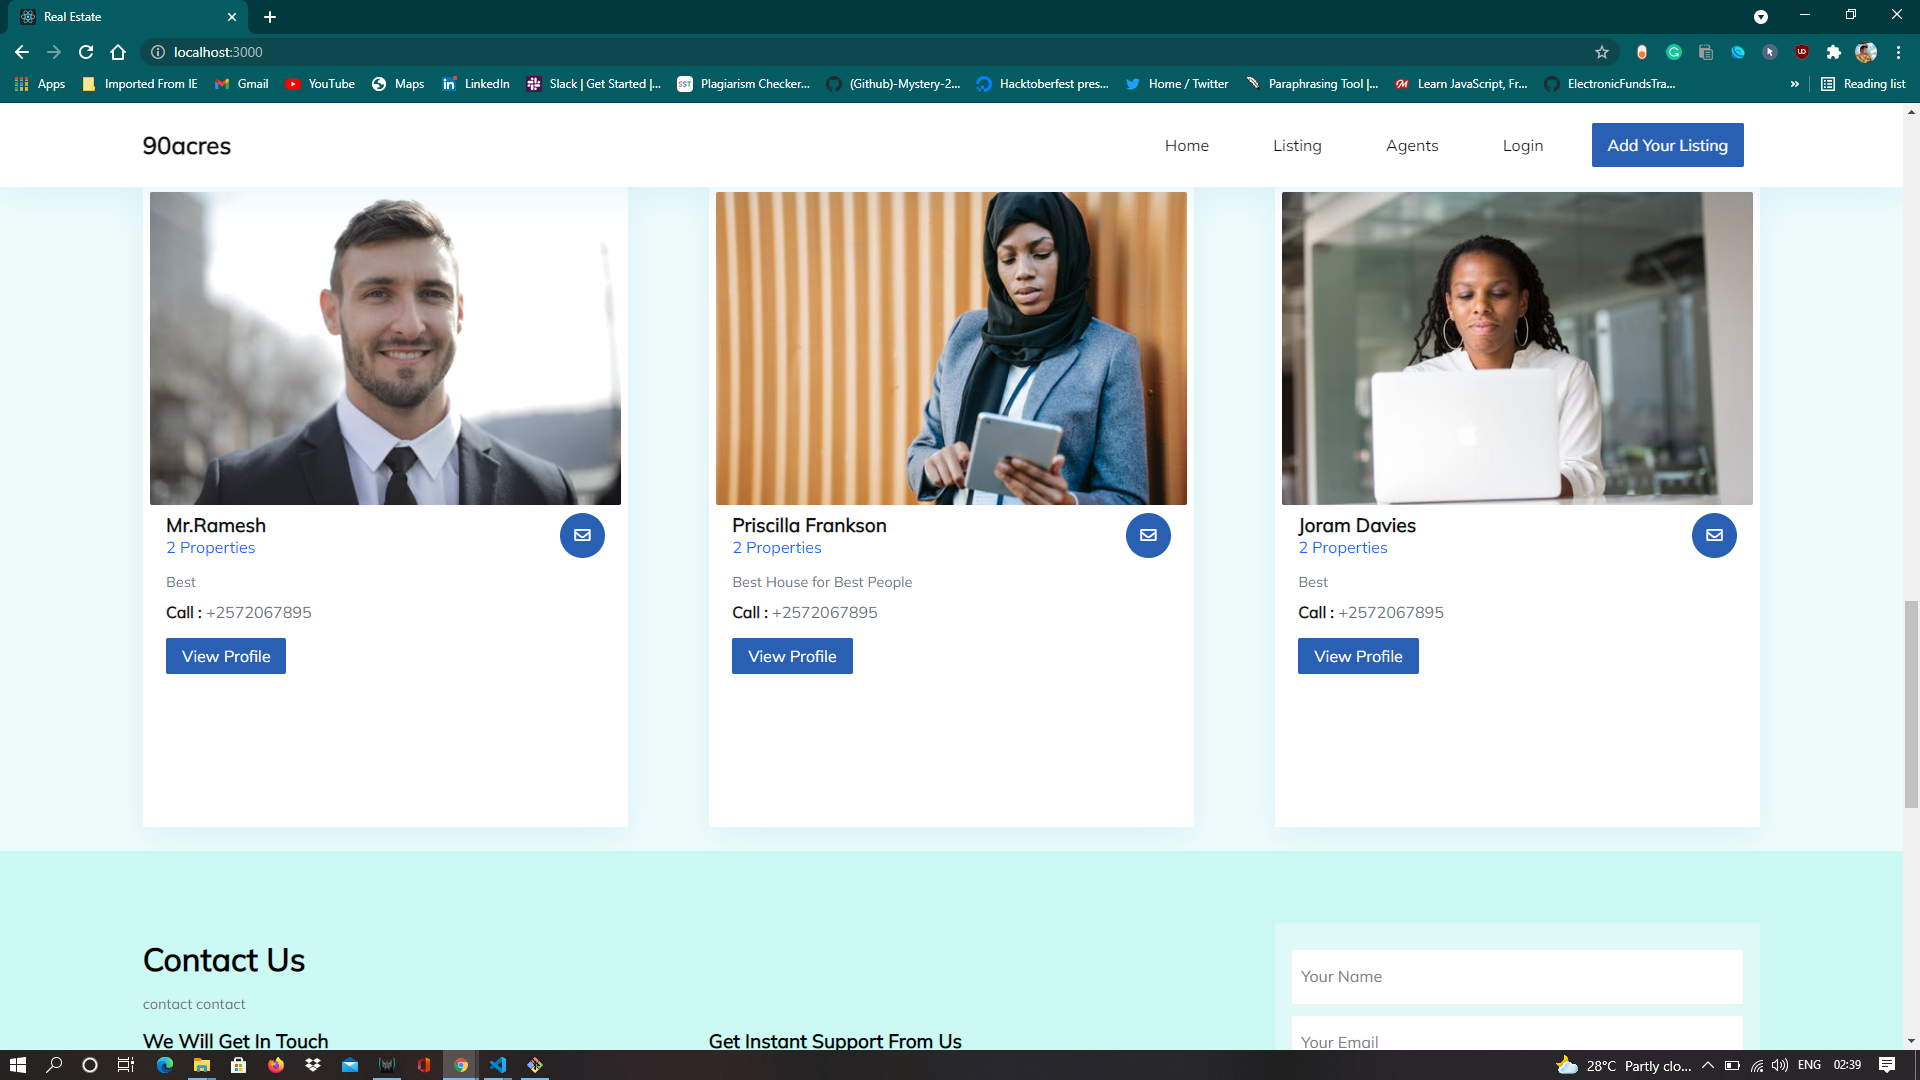
Task: View Profile of Priscilla Frankson
Action: pos(791,657)
